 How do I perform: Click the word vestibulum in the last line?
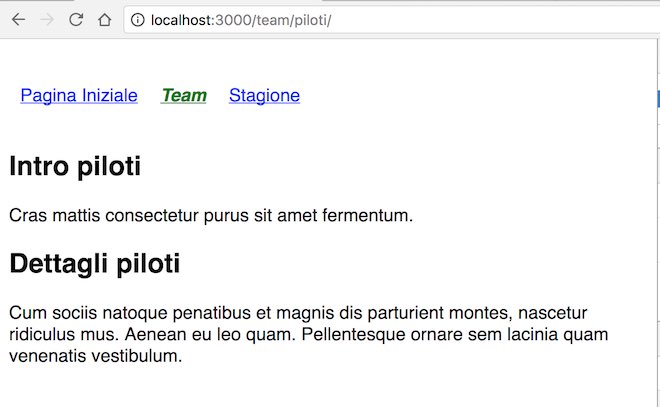[139, 354]
